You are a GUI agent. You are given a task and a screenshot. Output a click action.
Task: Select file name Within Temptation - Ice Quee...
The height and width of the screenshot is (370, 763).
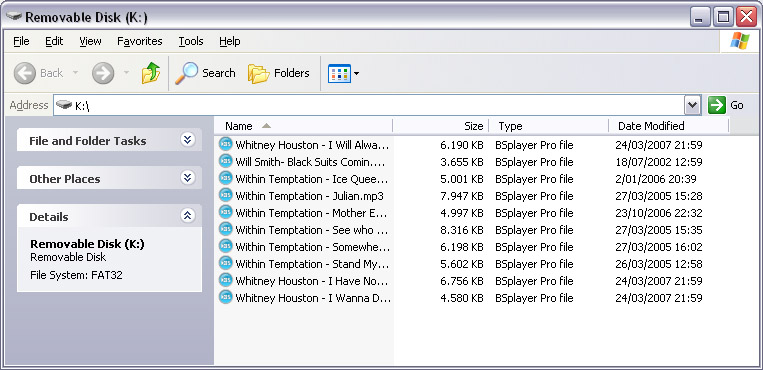312,179
